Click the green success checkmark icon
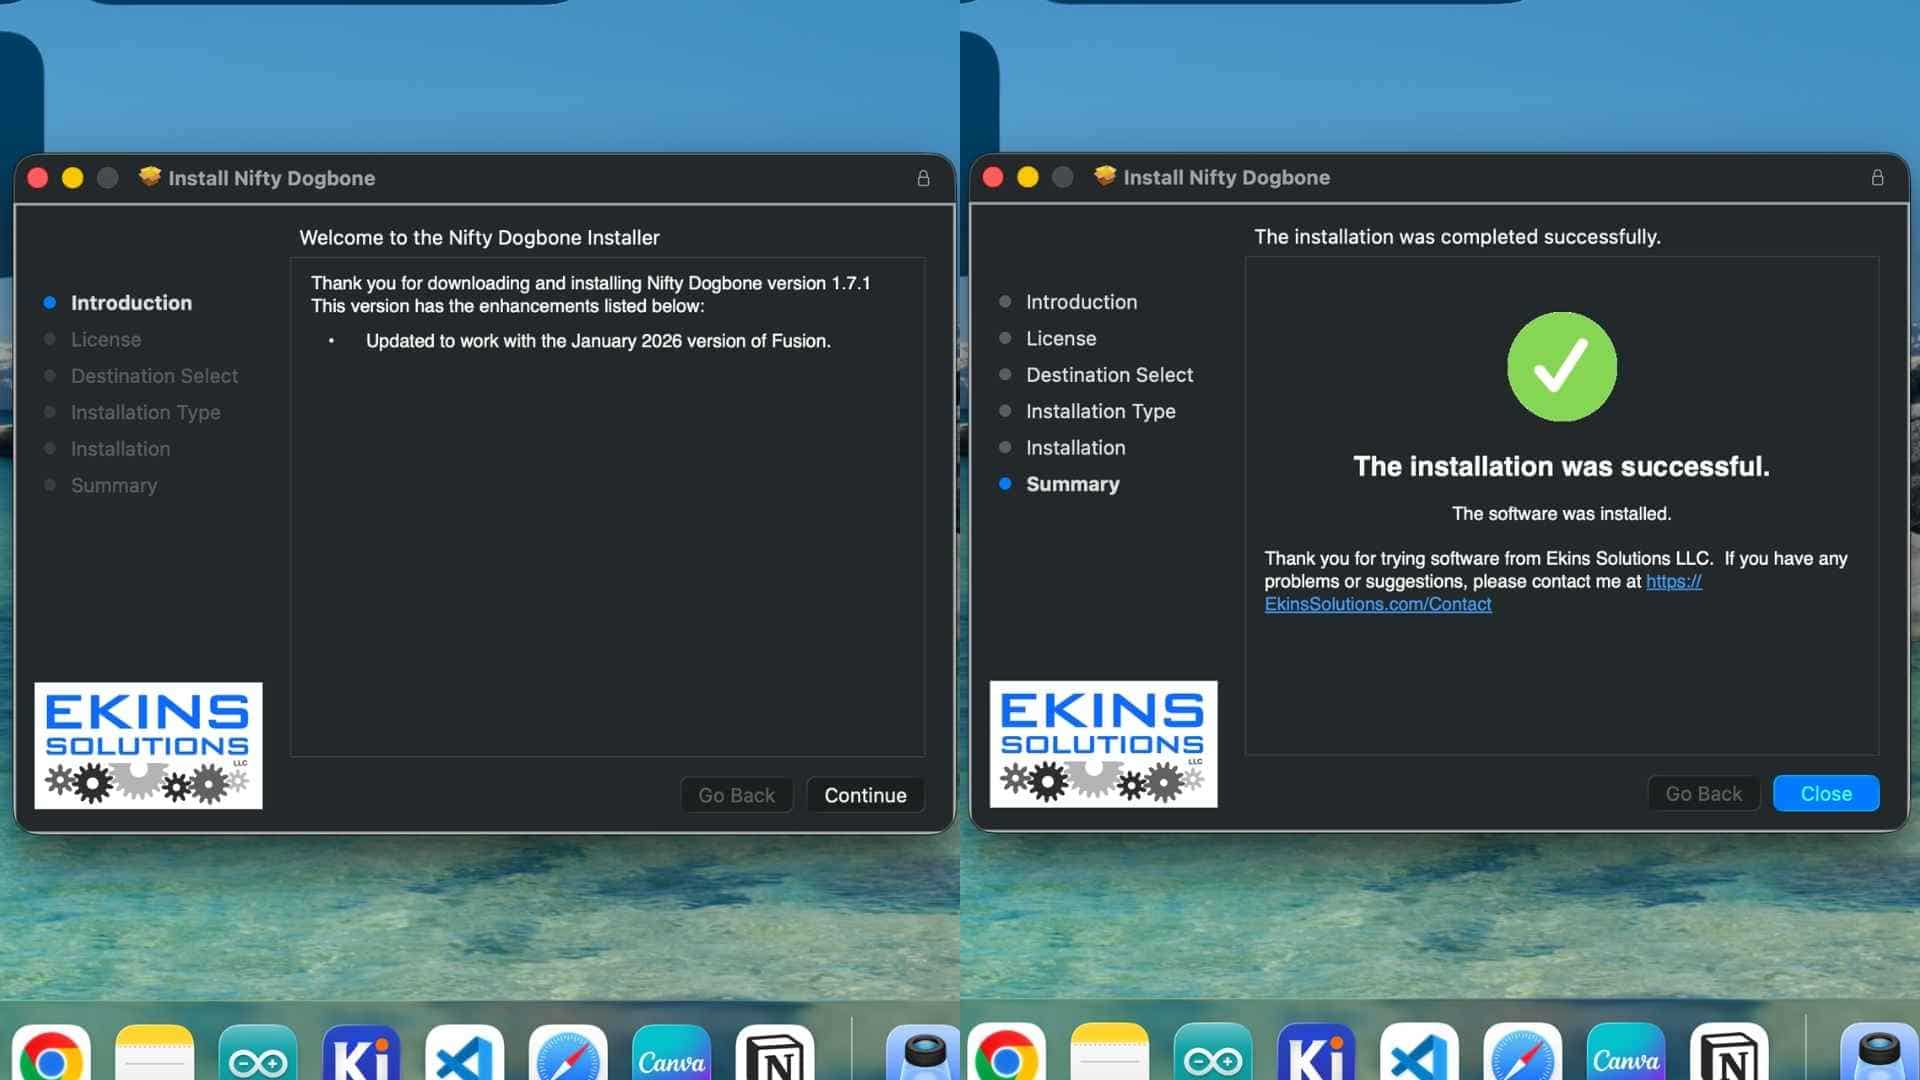This screenshot has width=1920, height=1080. pyautogui.click(x=1561, y=366)
